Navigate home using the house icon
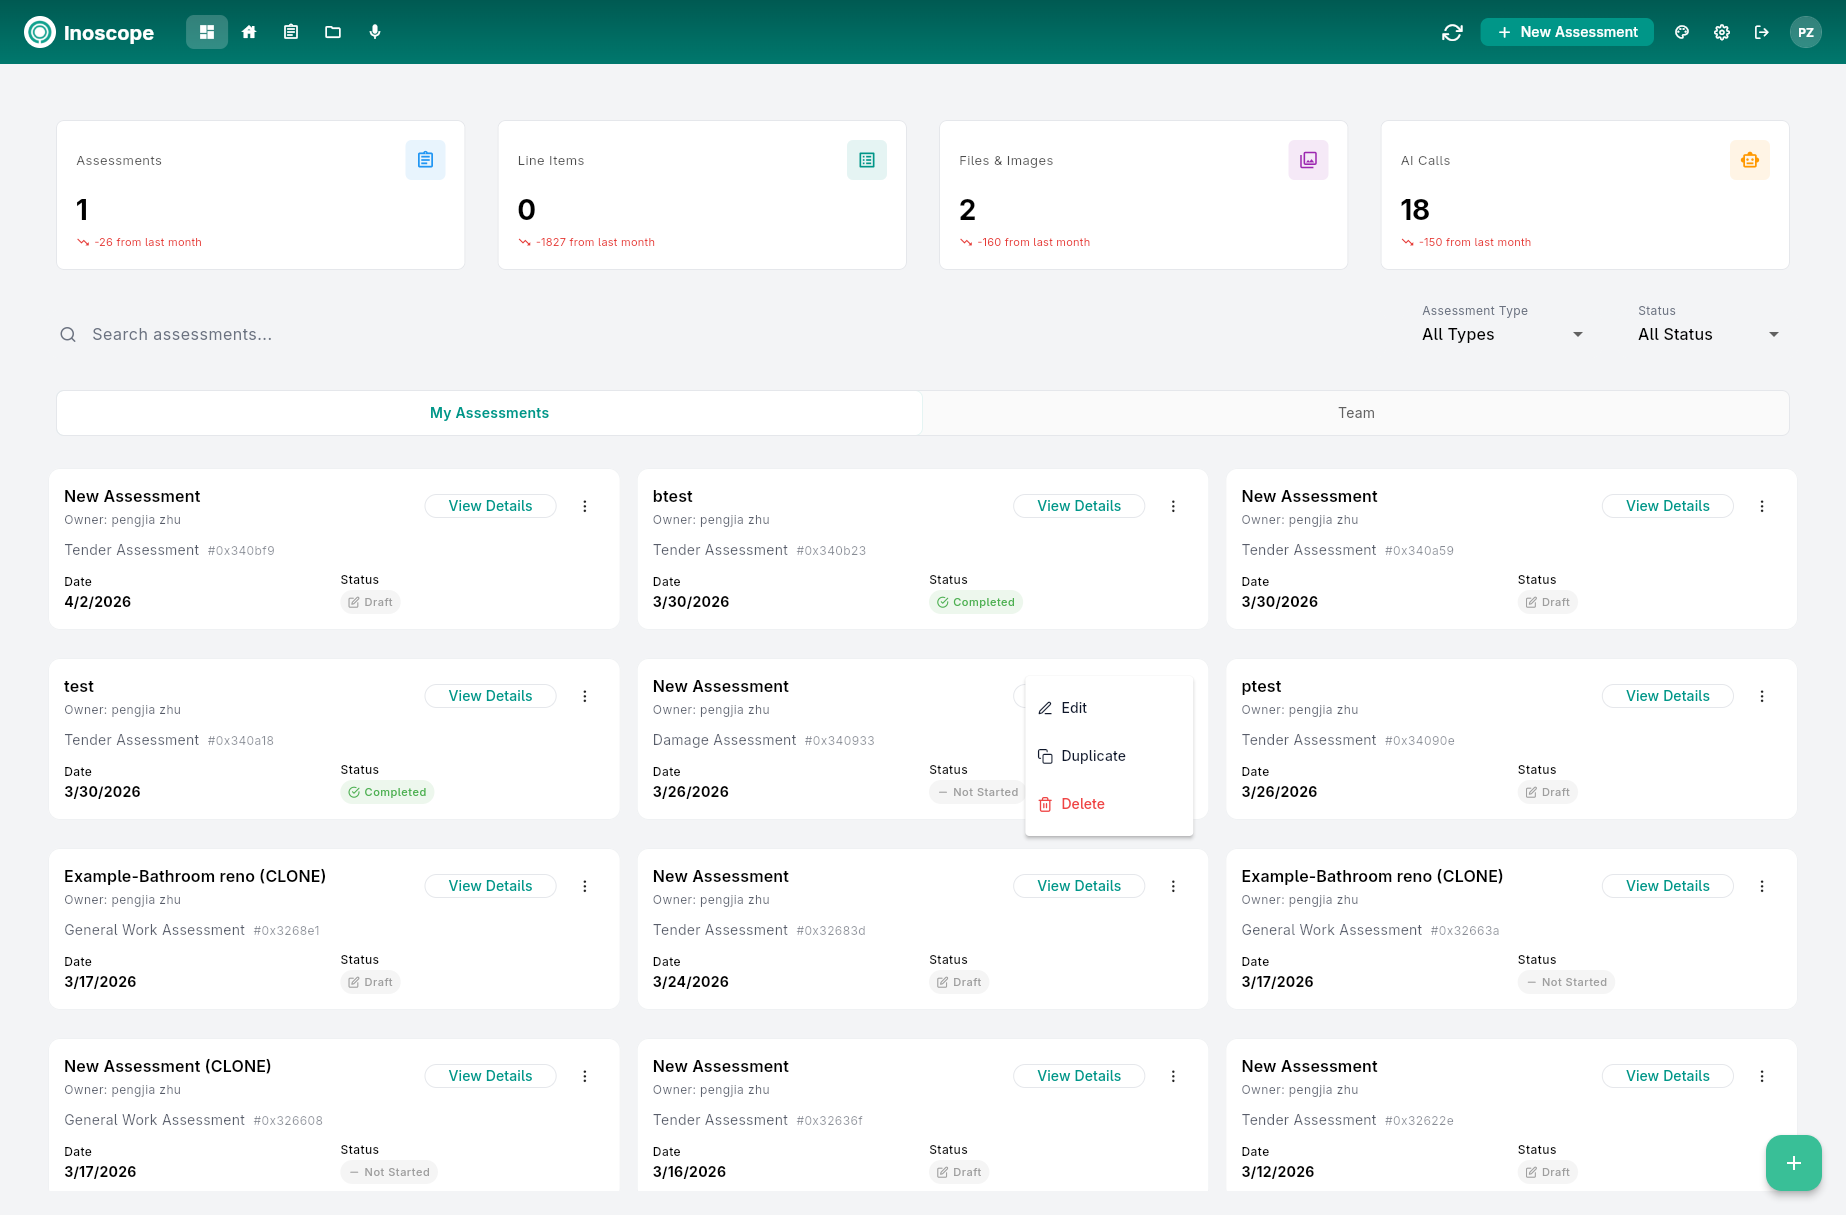Viewport: 1846px width, 1215px height. click(x=249, y=31)
